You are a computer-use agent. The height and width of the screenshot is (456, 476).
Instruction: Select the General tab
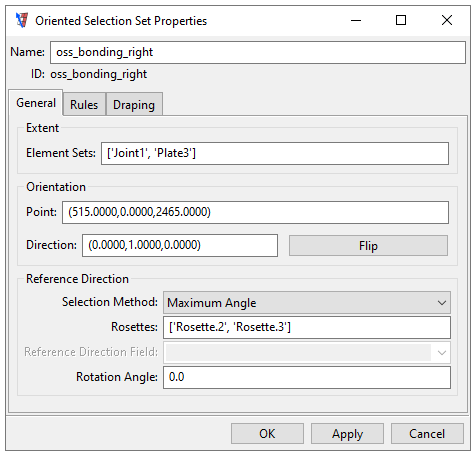point(36,103)
